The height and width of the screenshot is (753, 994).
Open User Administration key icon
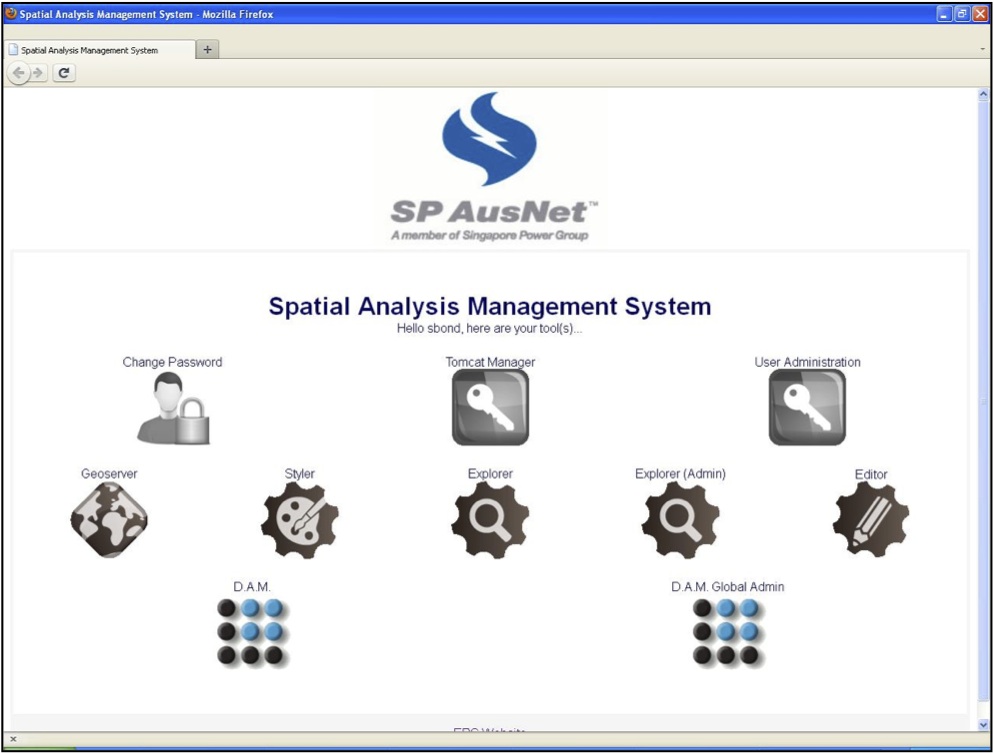click(807, 407)
